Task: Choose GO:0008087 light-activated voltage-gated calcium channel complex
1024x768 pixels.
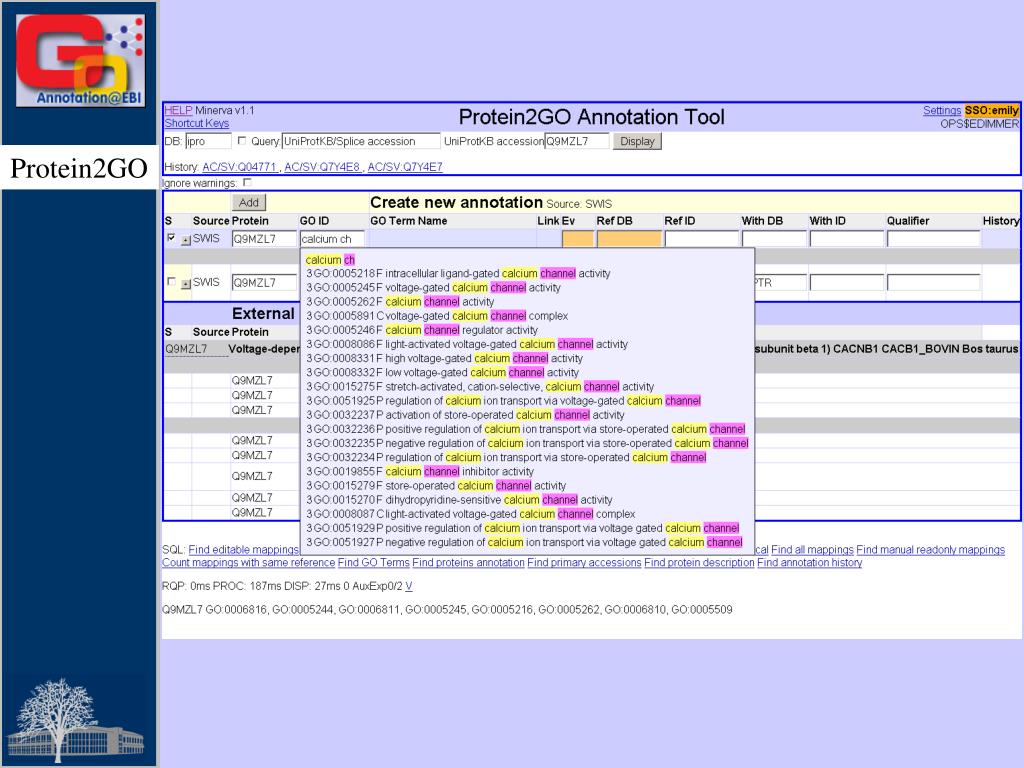Action: pyautogui.click(x=471, y=514)
